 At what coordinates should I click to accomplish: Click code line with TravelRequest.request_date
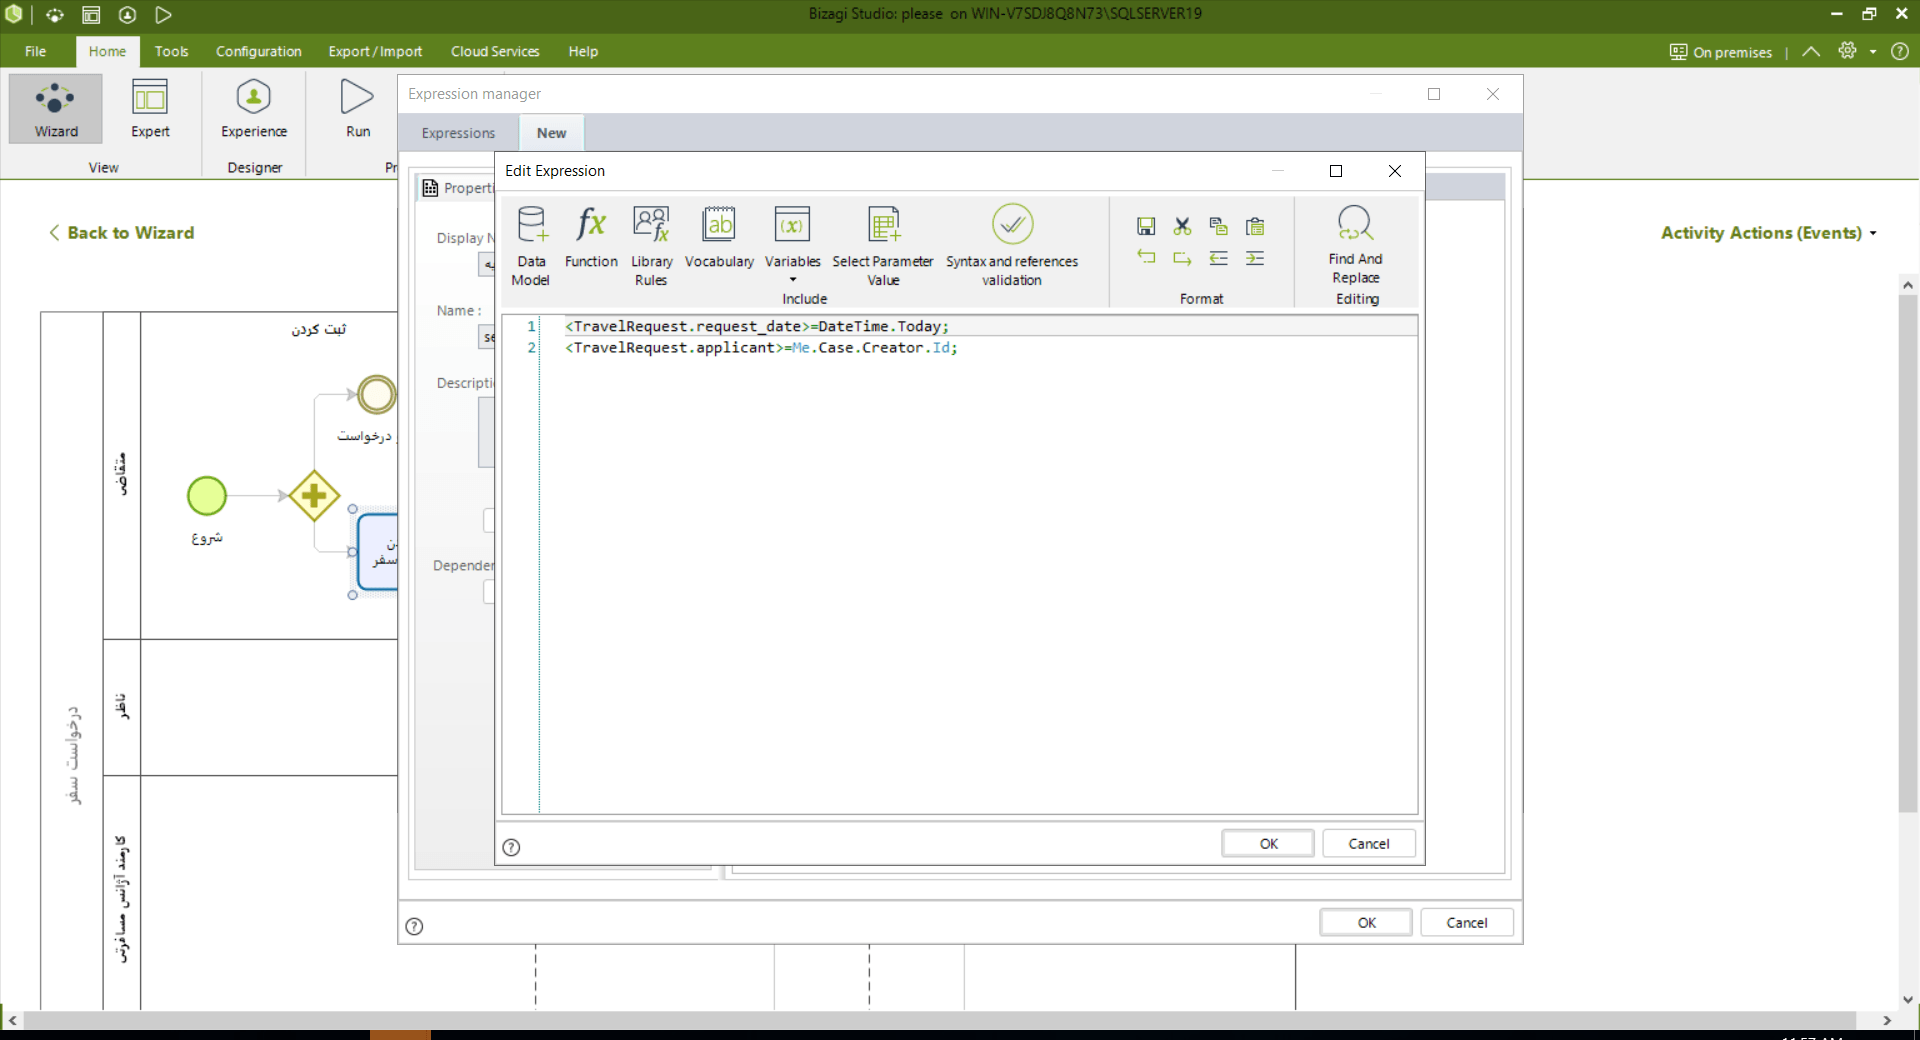click(x=757, y=326)
